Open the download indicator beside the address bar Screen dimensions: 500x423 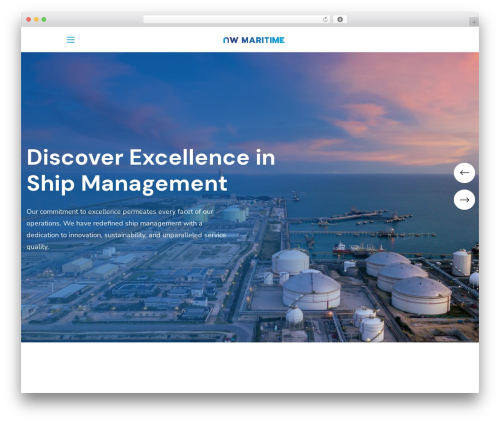[x=340, y=20]
